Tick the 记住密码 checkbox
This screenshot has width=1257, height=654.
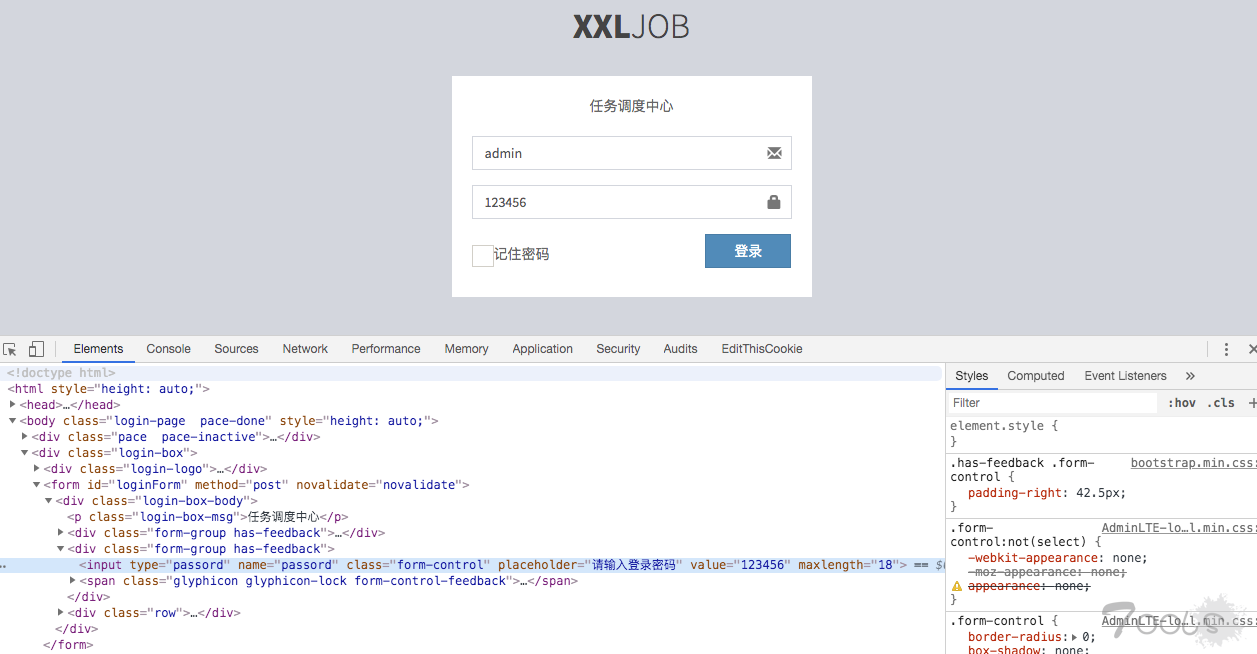483,255
